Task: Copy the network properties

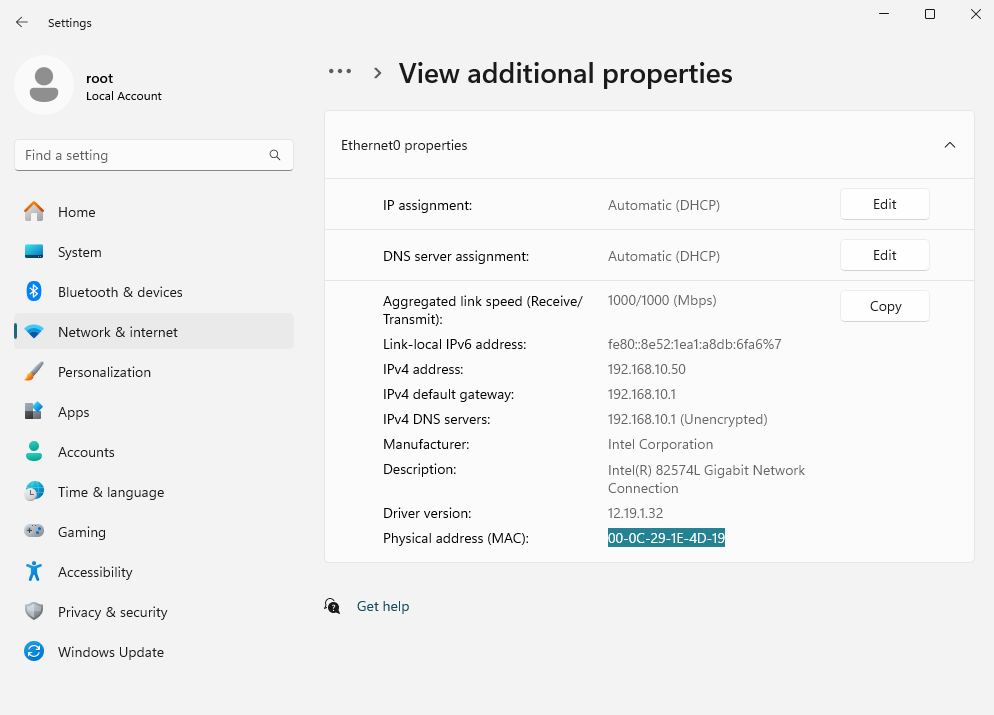Action: pyautogui.click(x=884, y=306)
